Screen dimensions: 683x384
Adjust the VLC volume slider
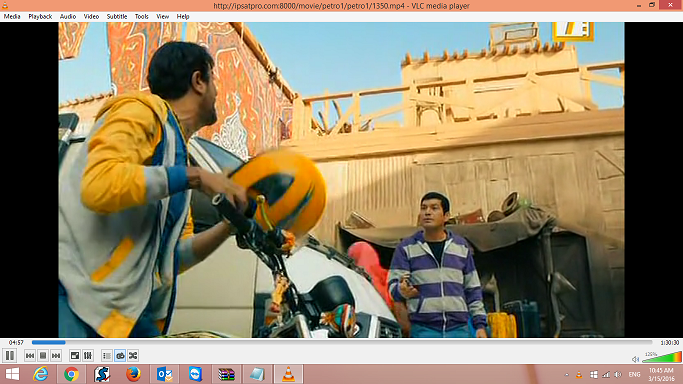661,357
